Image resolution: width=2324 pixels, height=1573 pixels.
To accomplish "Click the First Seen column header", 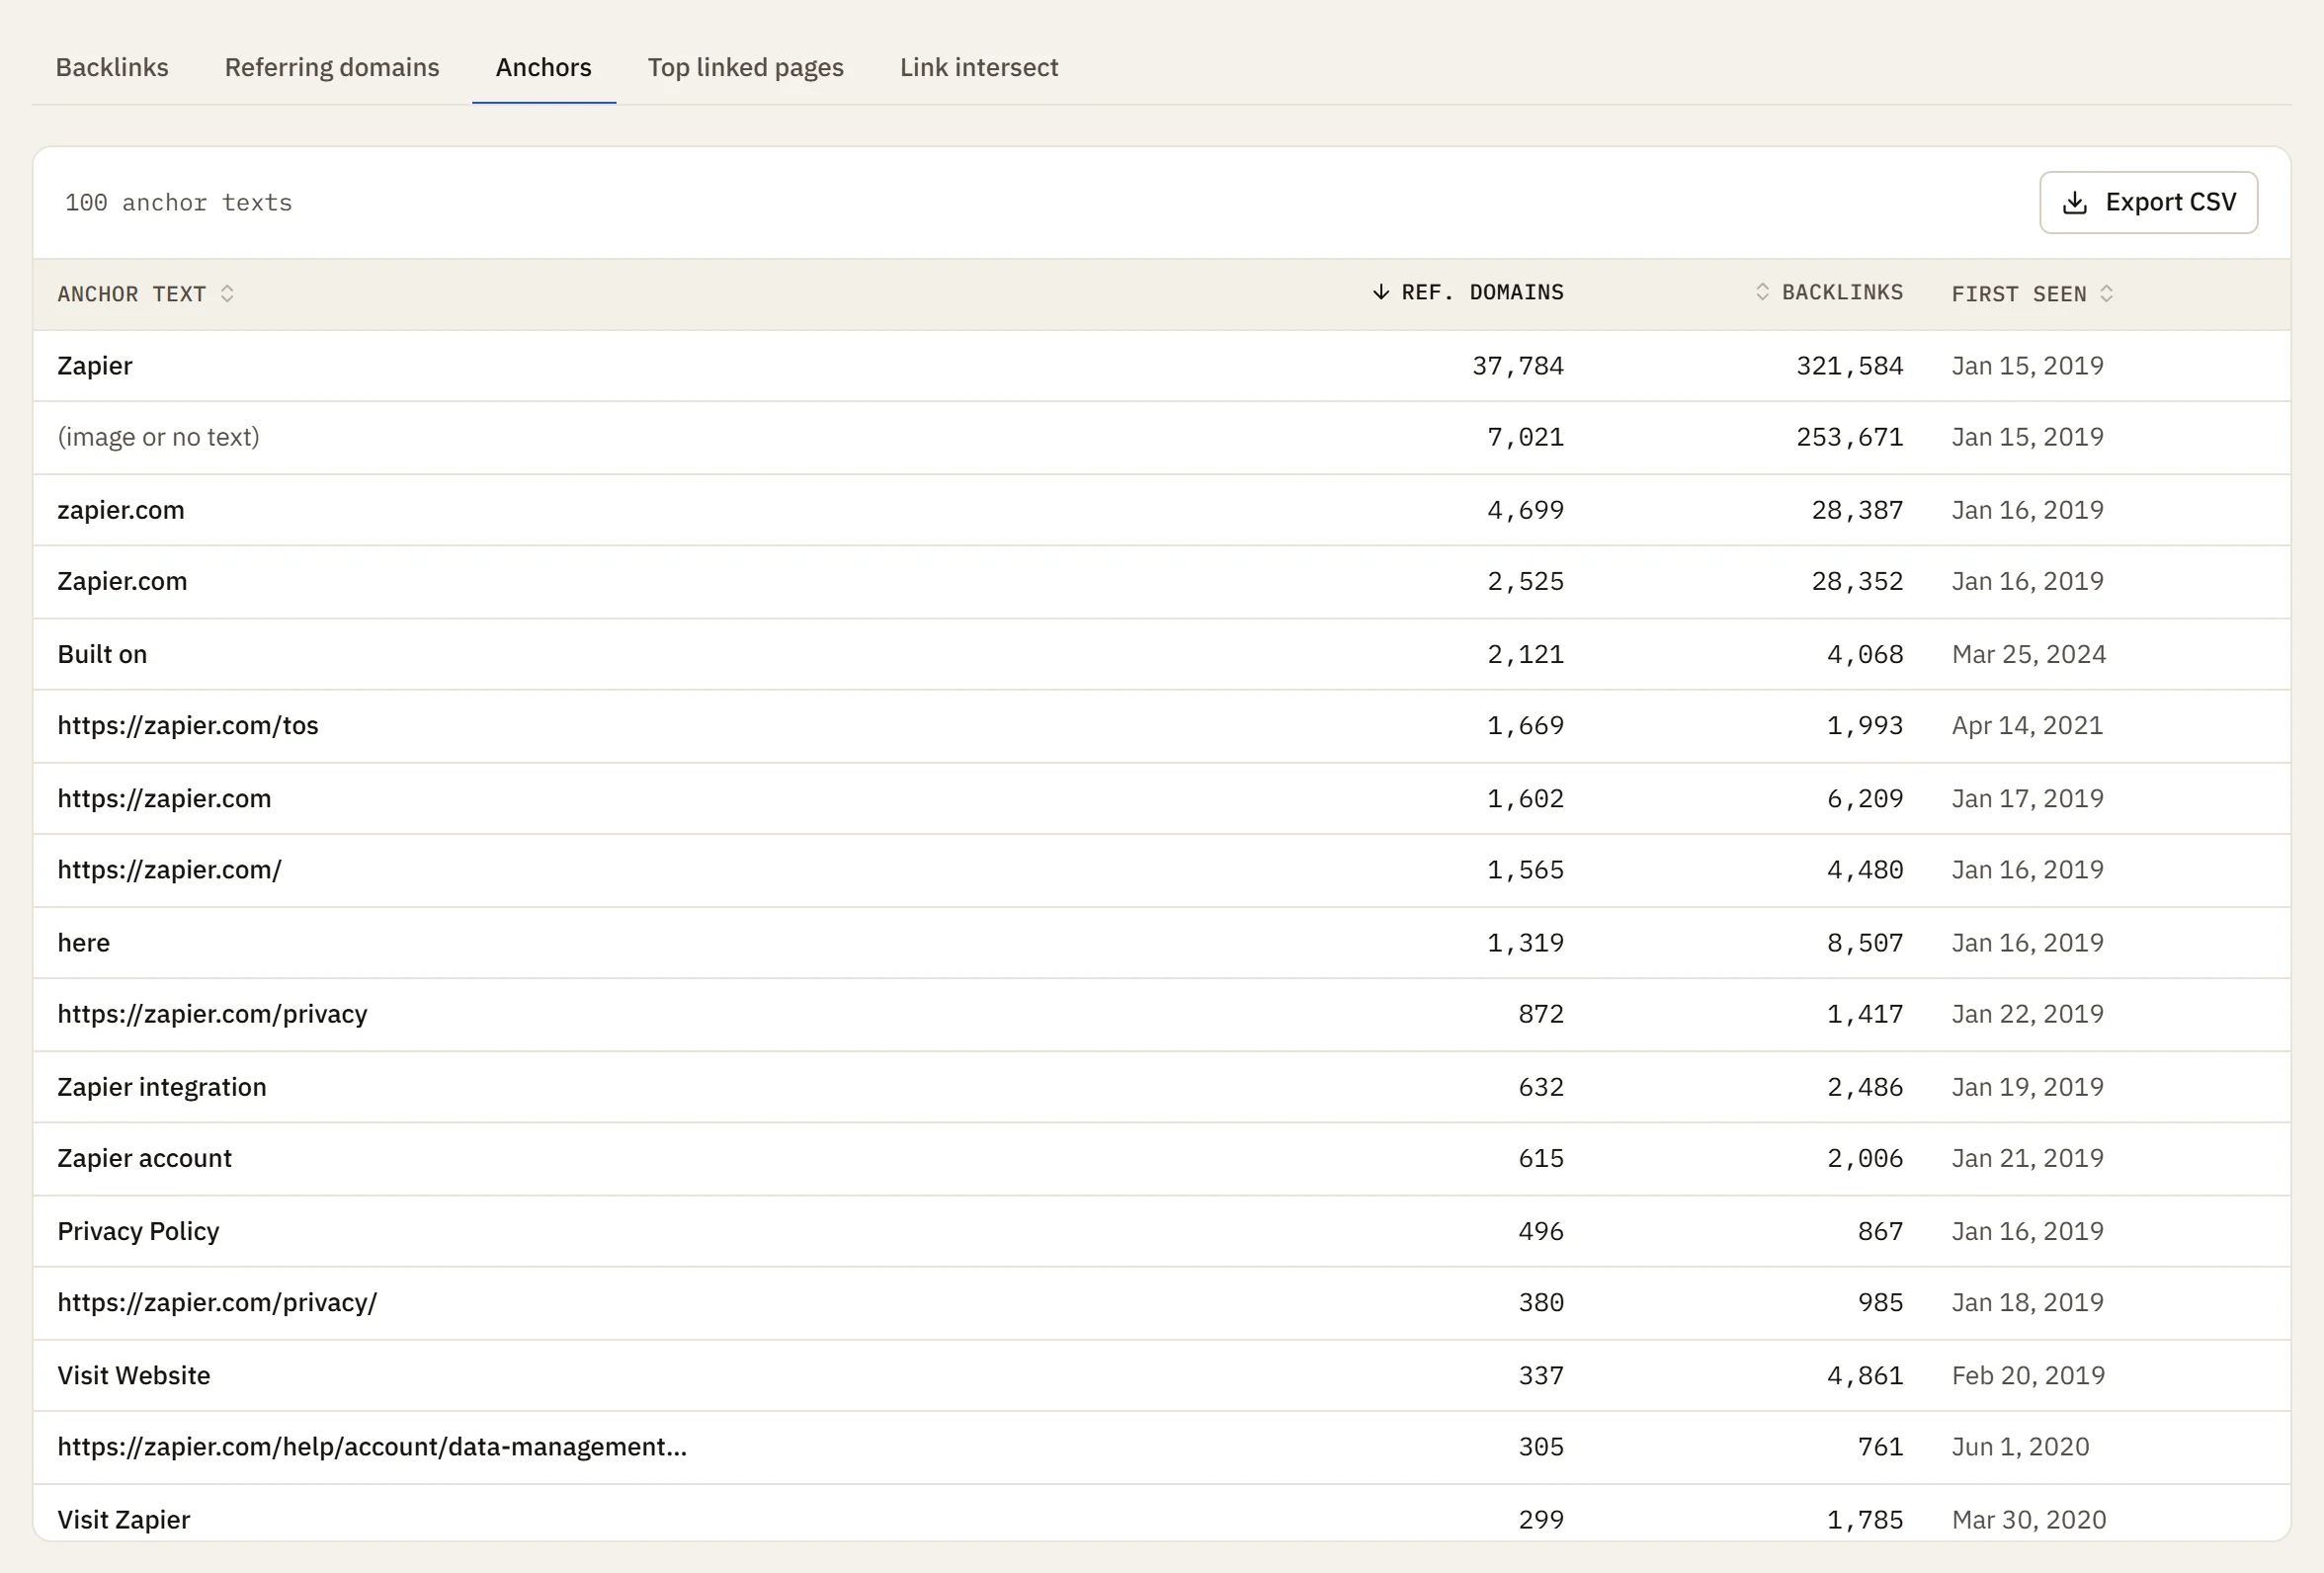I will (x=2019, y=294).
